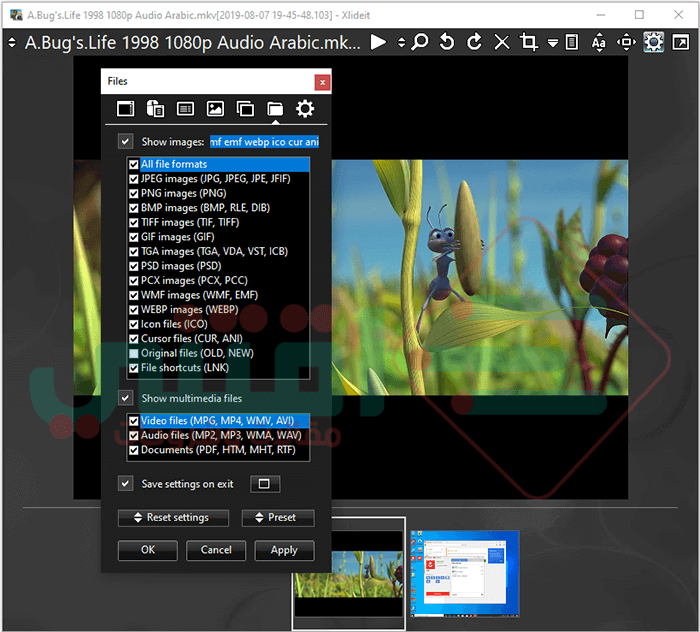
Task: Open the Preset dropdown
Action: point(278,518)
